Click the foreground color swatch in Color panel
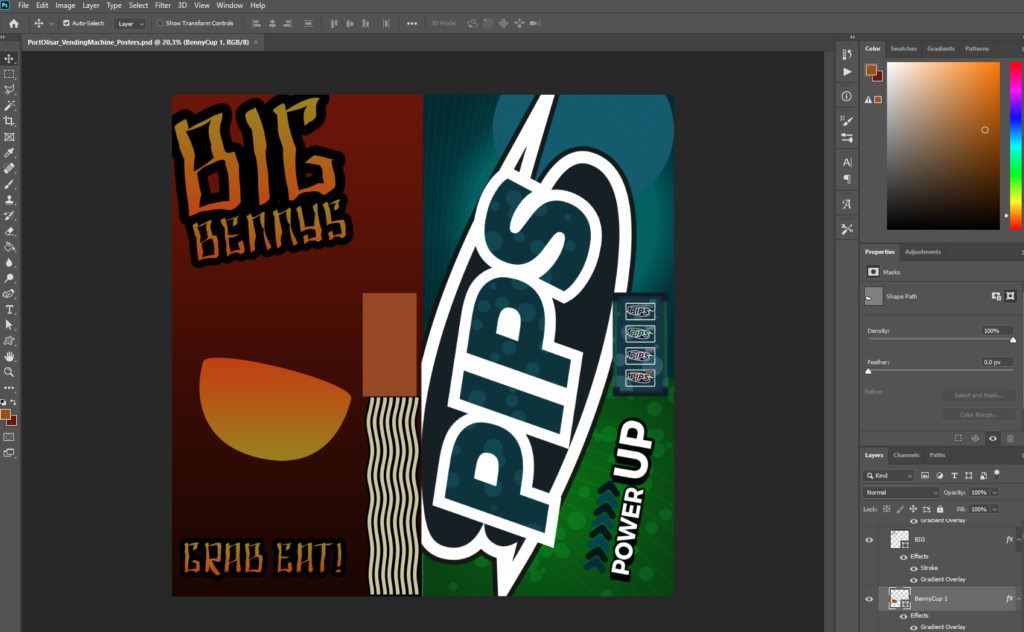The width and height of the screenshot is (1024, 632). (871, 70)
